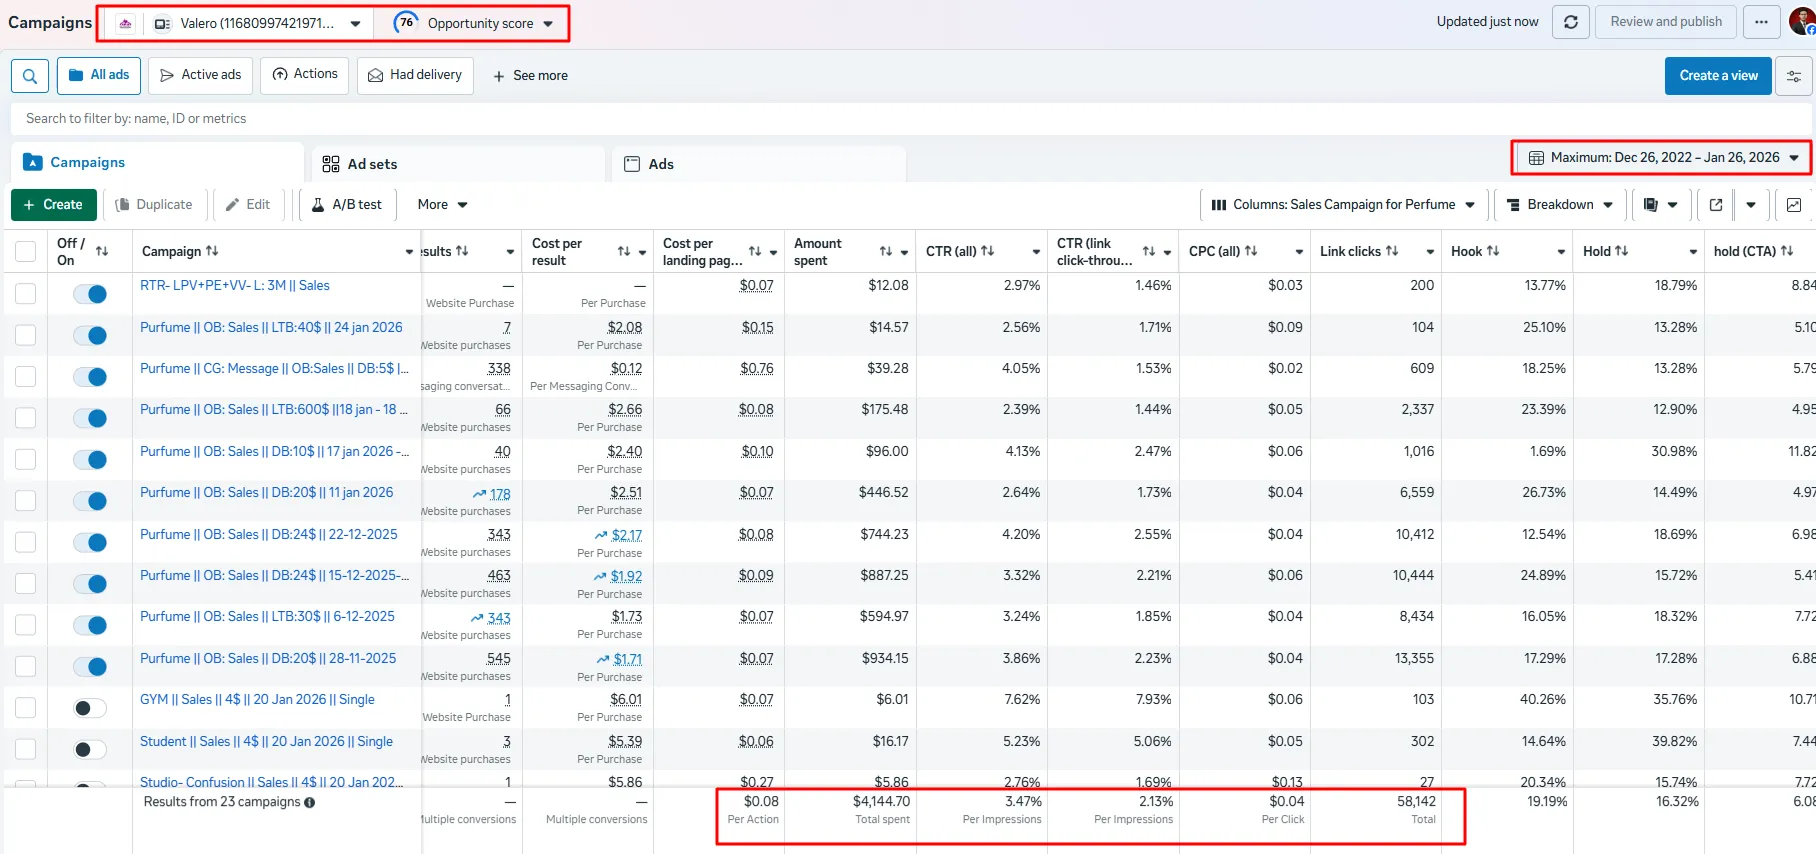The width and height of the screenshot is (1816, 854).
Task: Open the three-dots more options menu
Action: pos(1761,22)
